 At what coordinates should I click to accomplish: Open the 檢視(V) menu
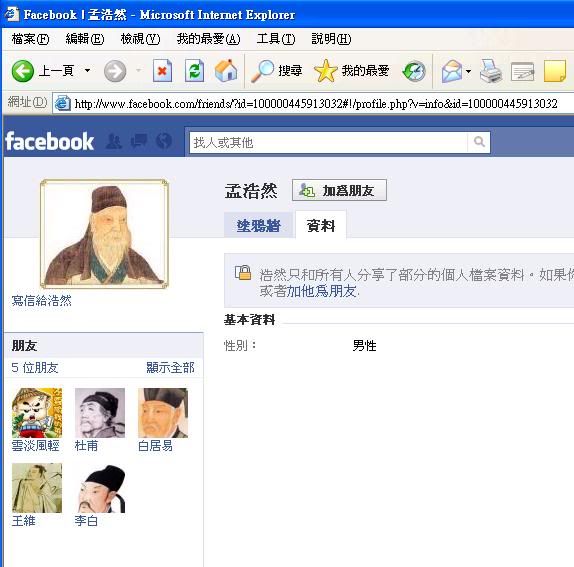click(x=141, y=39)
